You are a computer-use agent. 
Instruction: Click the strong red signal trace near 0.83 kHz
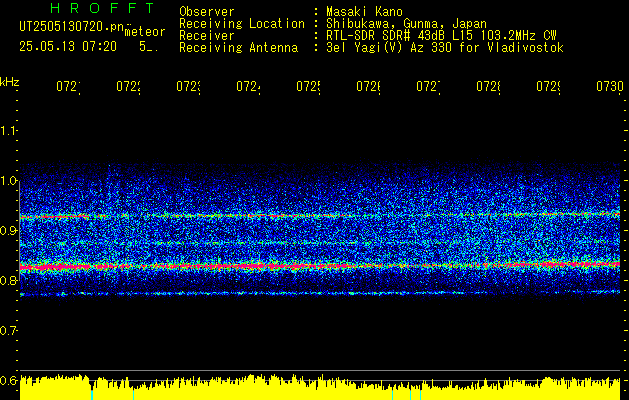[320, 266]
